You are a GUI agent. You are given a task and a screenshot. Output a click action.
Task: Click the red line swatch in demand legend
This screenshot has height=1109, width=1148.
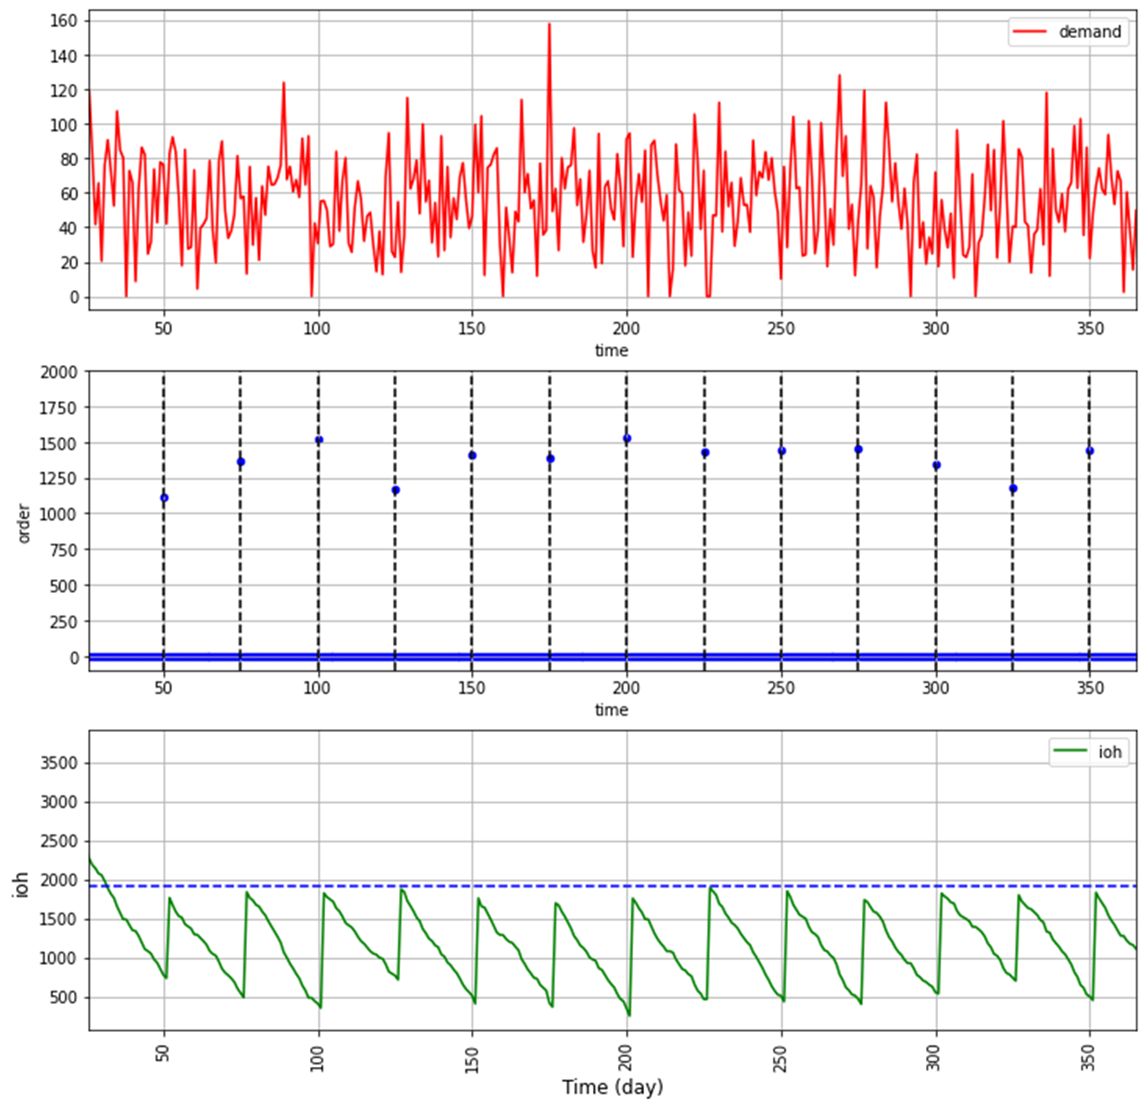point(1032,32)
